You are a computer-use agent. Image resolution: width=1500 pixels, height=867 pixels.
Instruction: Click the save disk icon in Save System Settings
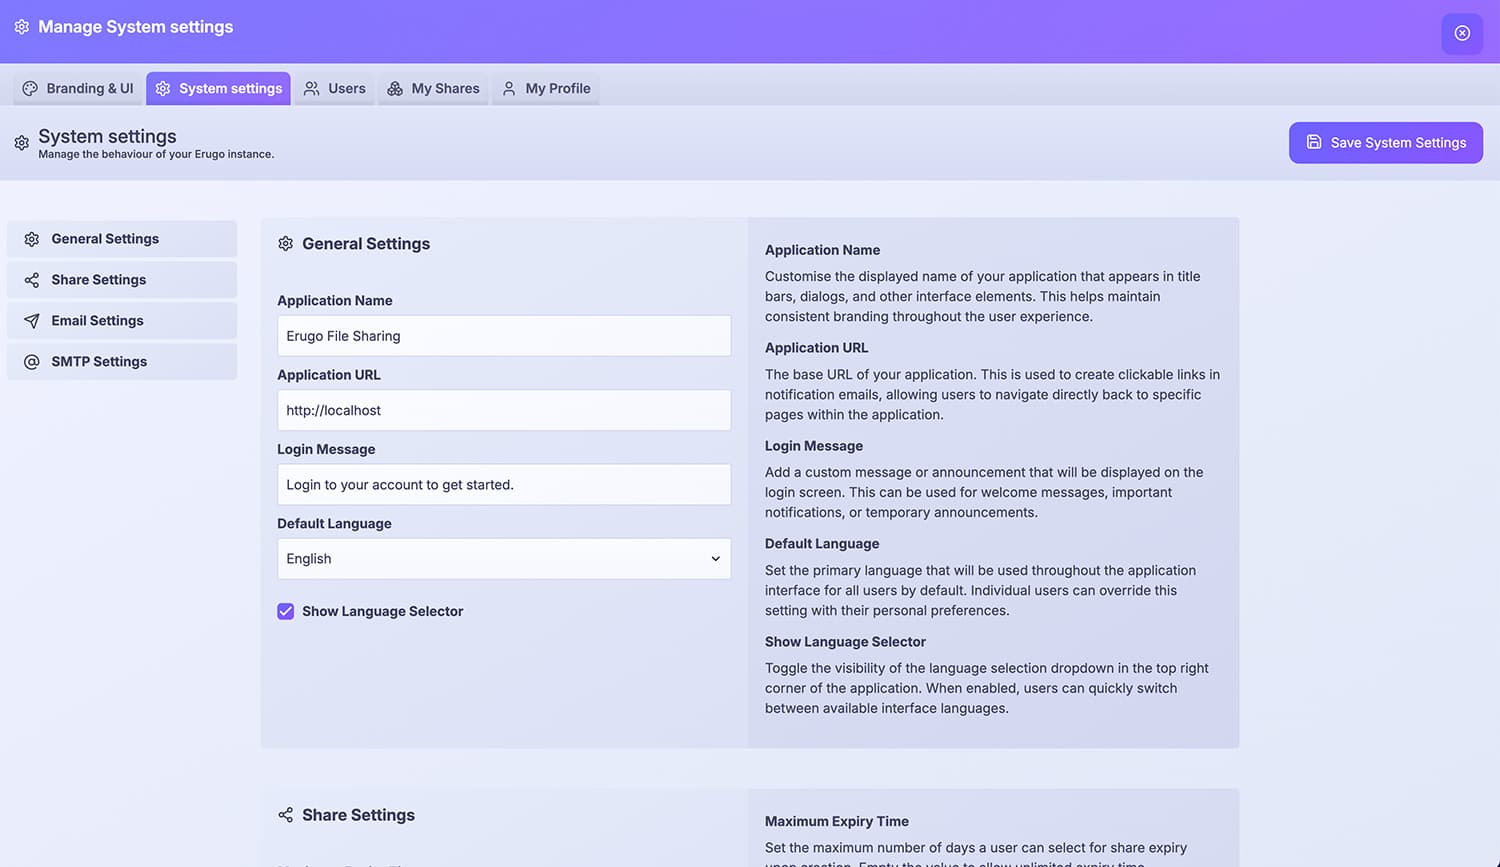(1313, 142)
